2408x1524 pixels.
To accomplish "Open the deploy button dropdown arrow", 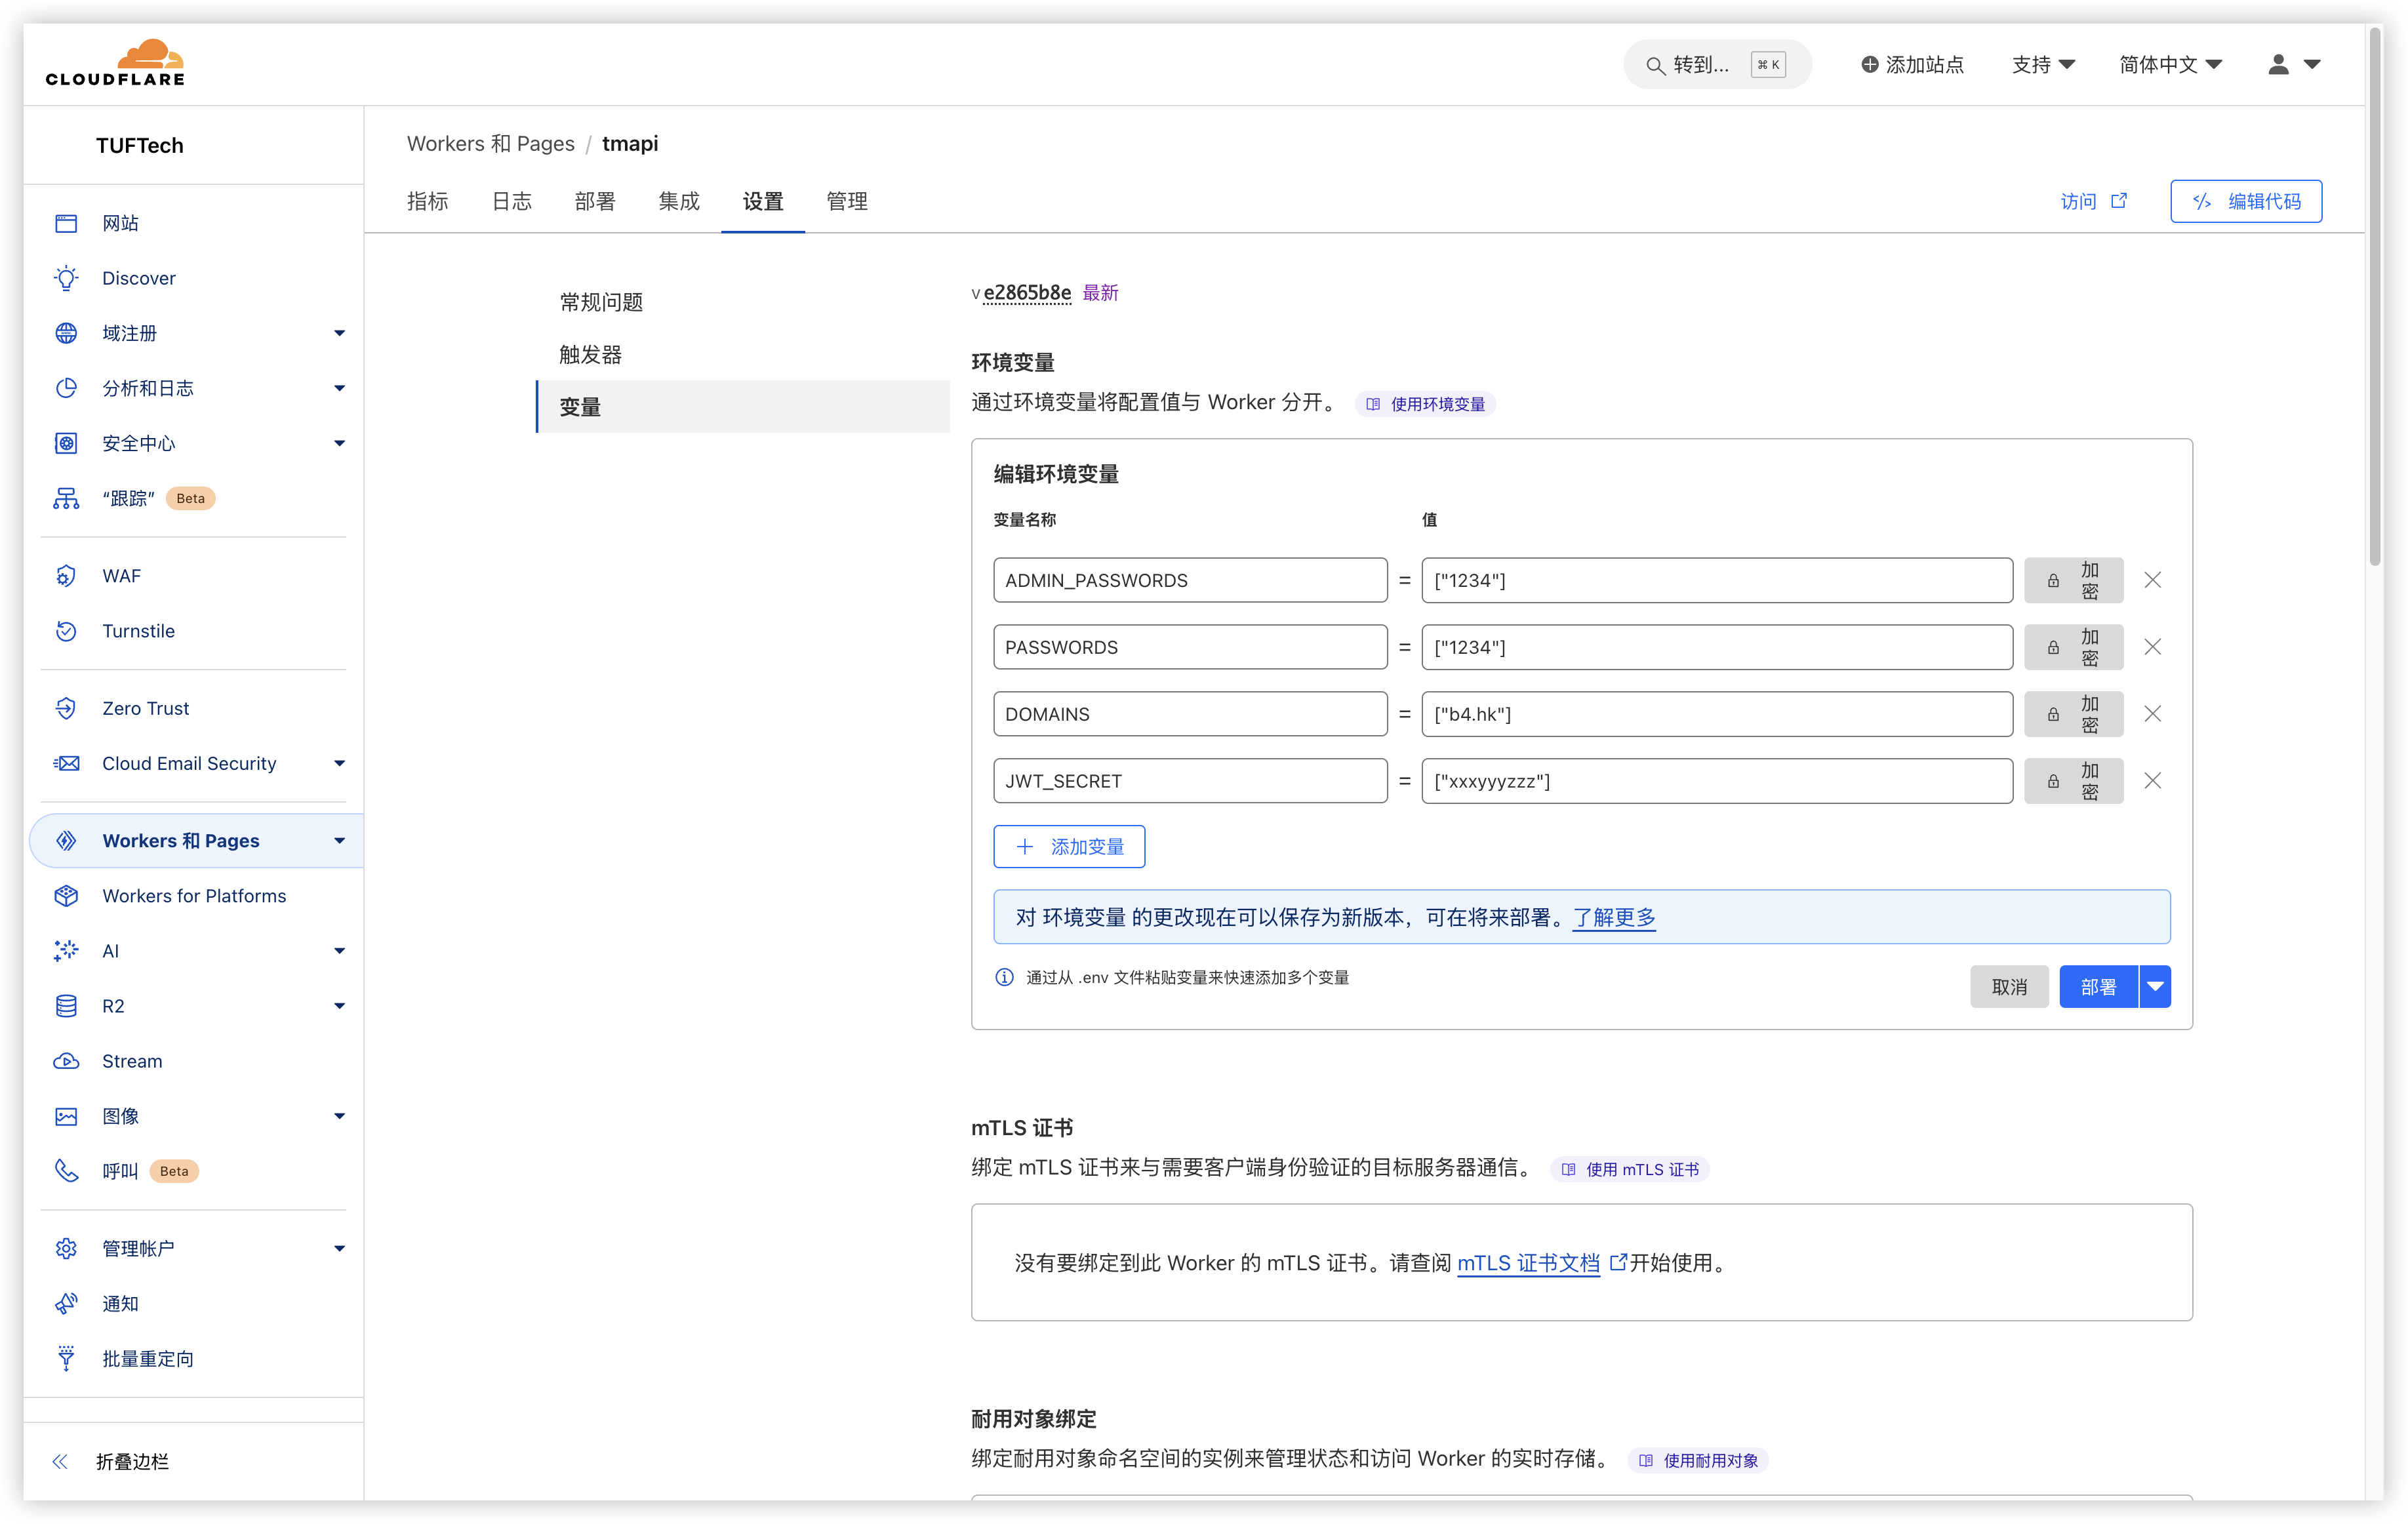I will pos(2155,987).
